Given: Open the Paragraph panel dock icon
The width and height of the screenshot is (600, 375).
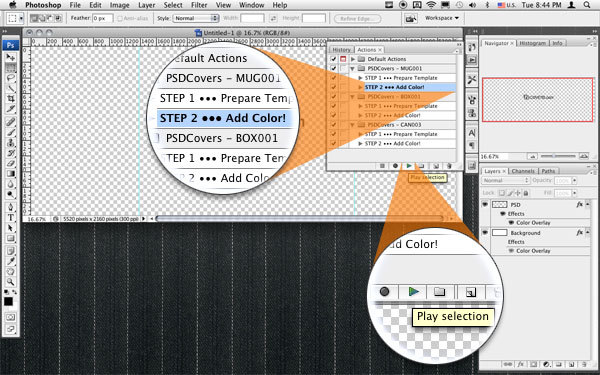Looking at the screenshot, I should (x=472, y=145).
